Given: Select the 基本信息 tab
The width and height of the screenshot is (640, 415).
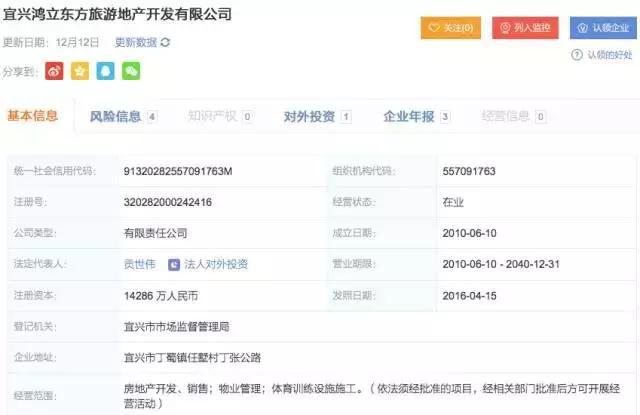Looking at the screenshot, I should tap(33, 116).
